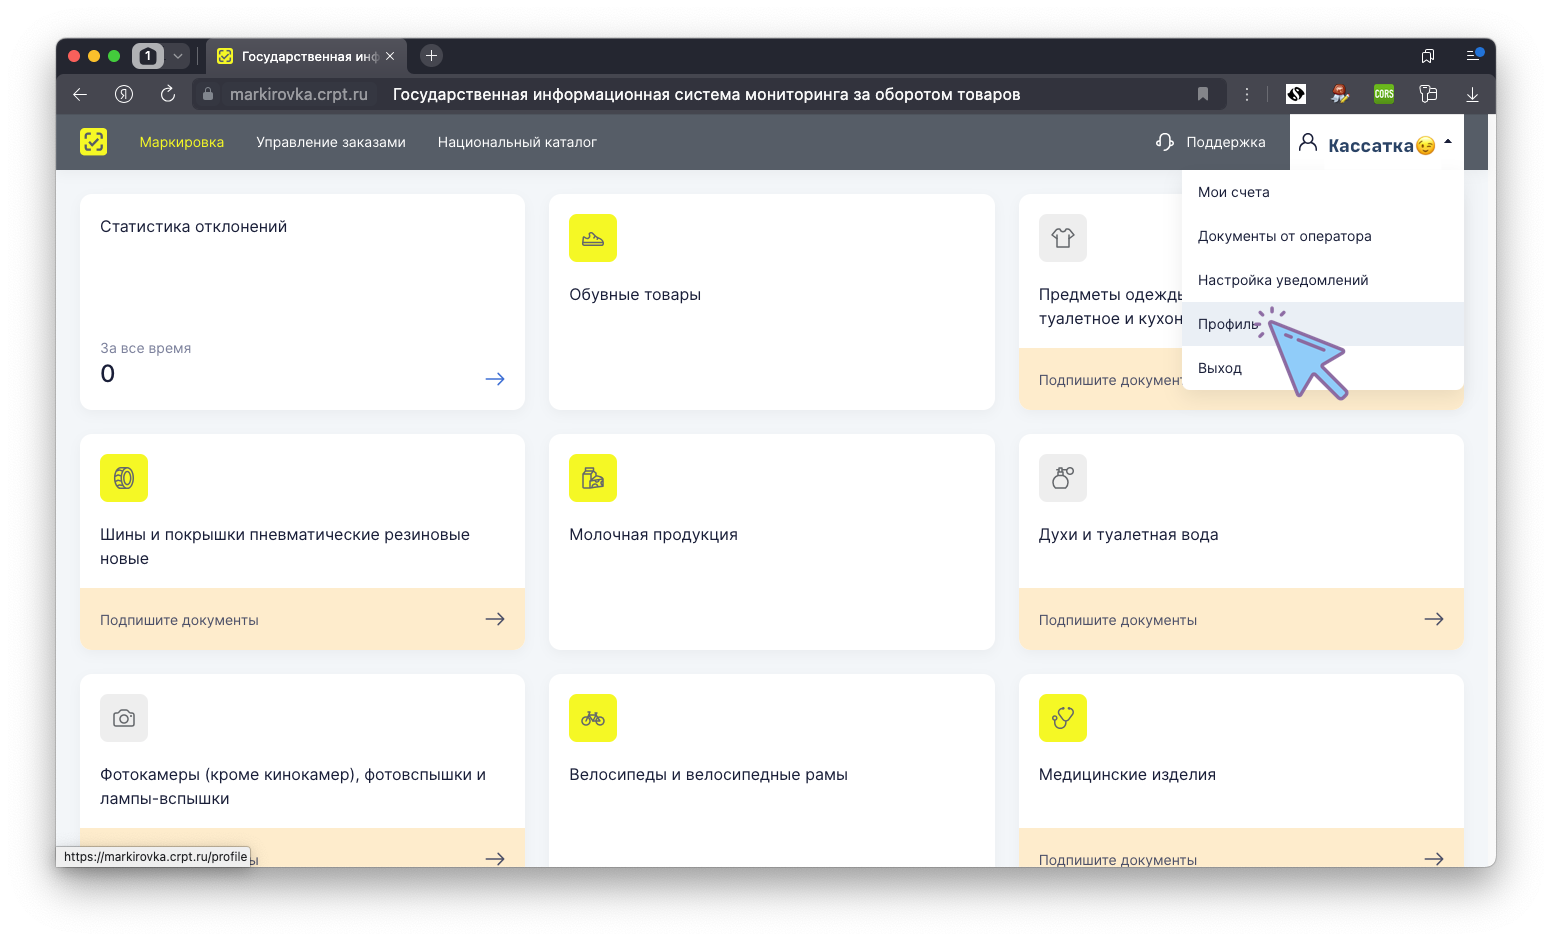Open Мои счета menu entry

click(x=1234, y=192)
